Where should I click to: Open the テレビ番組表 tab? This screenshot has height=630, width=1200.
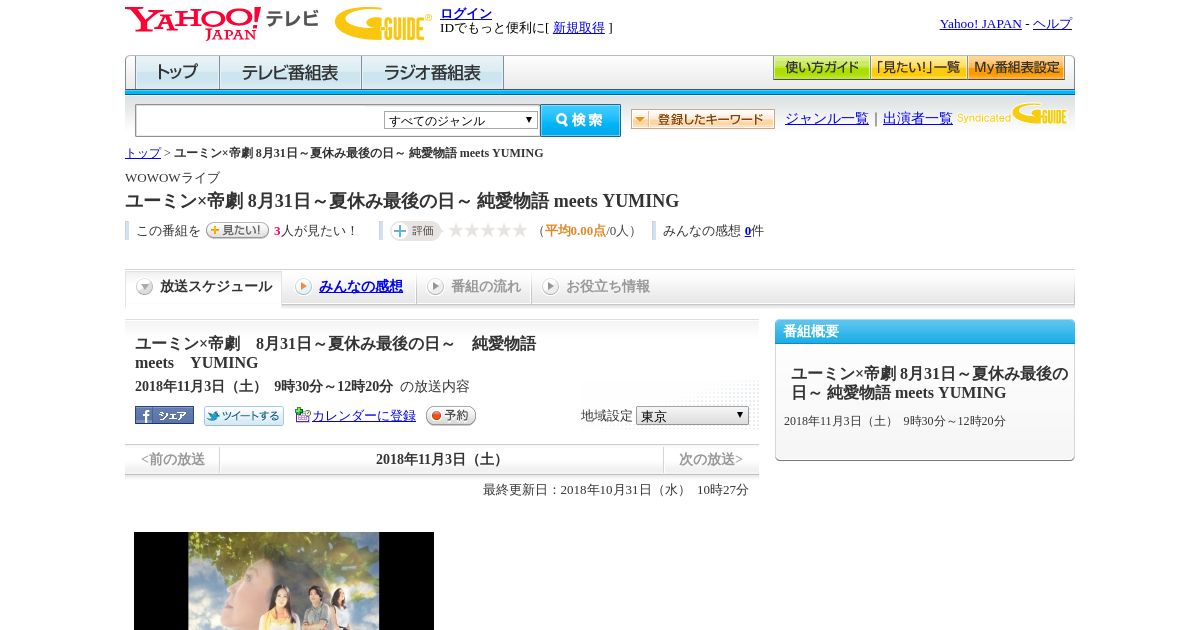pos(290,72)
